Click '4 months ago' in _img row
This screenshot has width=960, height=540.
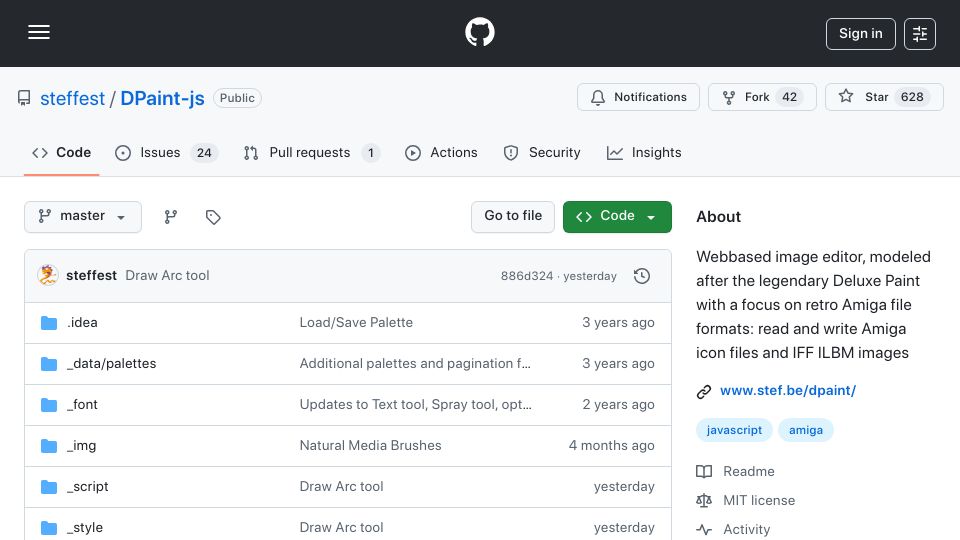(611, 446)
